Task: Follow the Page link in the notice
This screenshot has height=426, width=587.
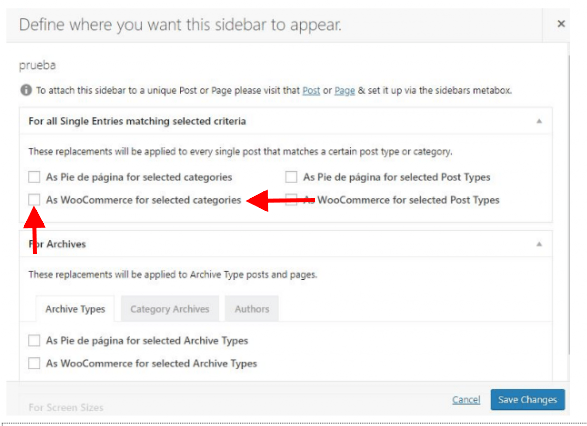Action: point(344,91)
